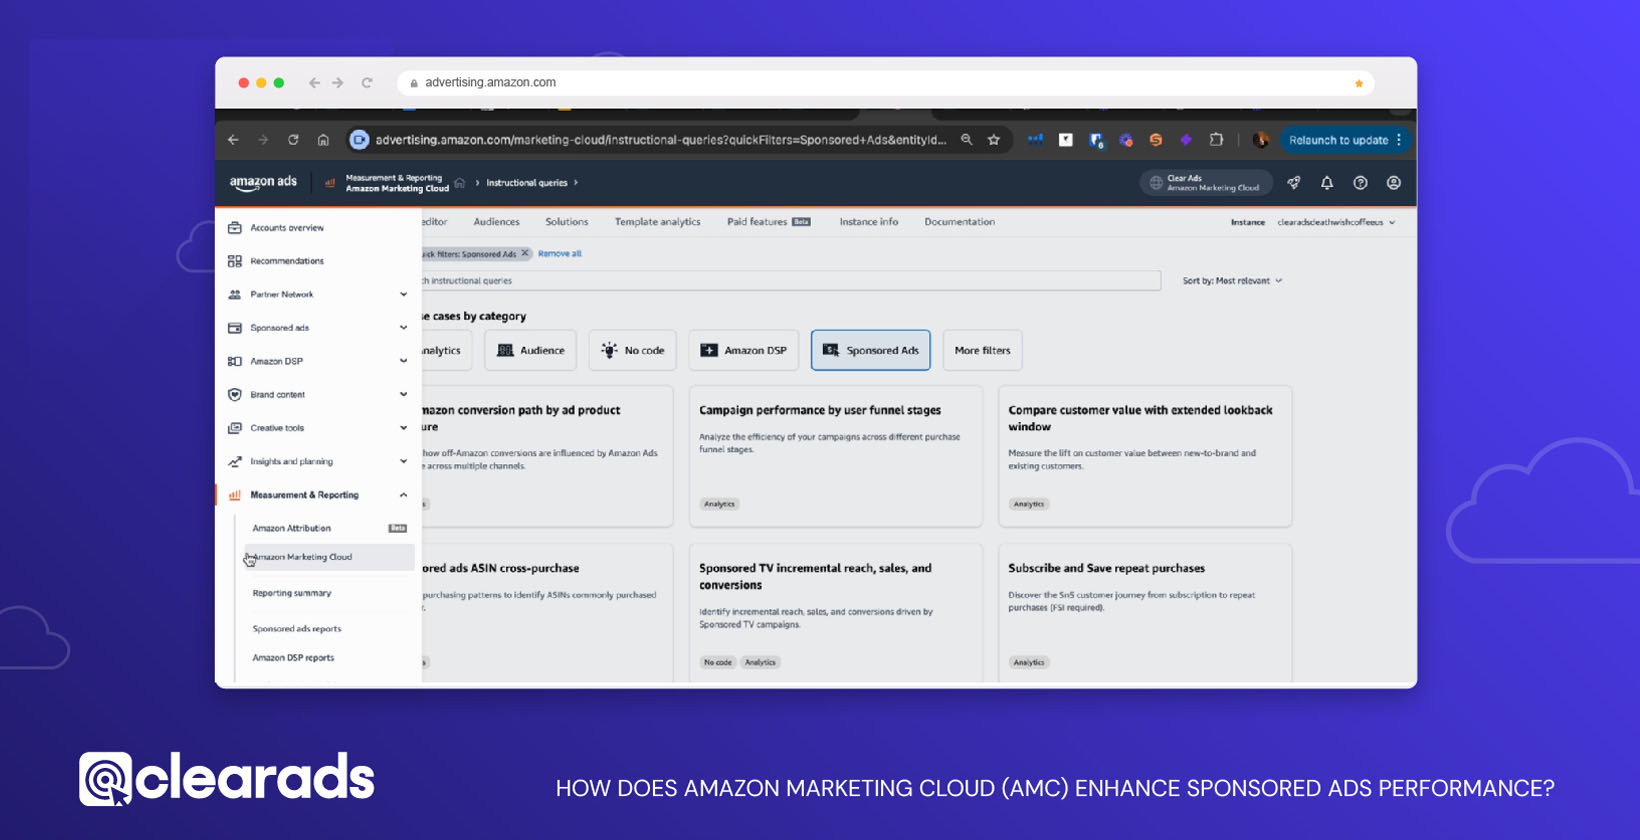Remove the Sponsored Ads quick filter chip
The image size is (1640, 840).
coord(525,253)
